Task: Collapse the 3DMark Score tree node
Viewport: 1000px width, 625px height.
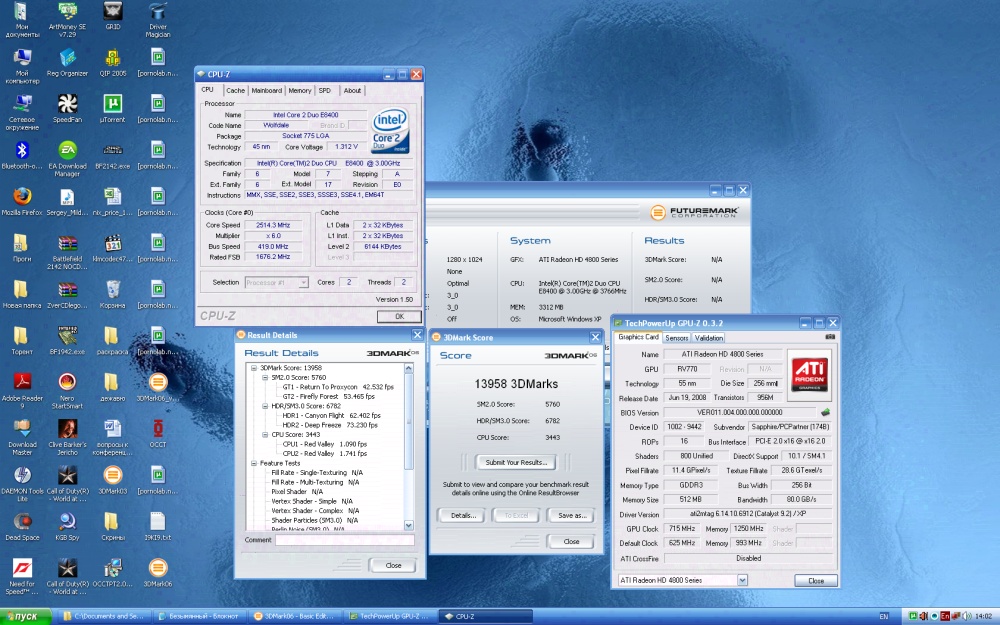Action: (254, 368)
